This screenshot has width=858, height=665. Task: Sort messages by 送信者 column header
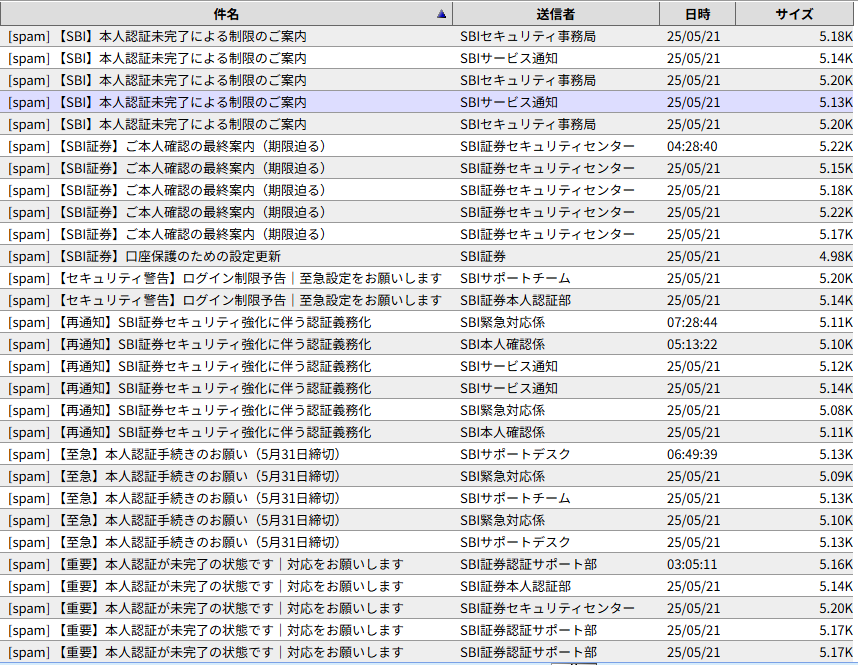(555, 14)
